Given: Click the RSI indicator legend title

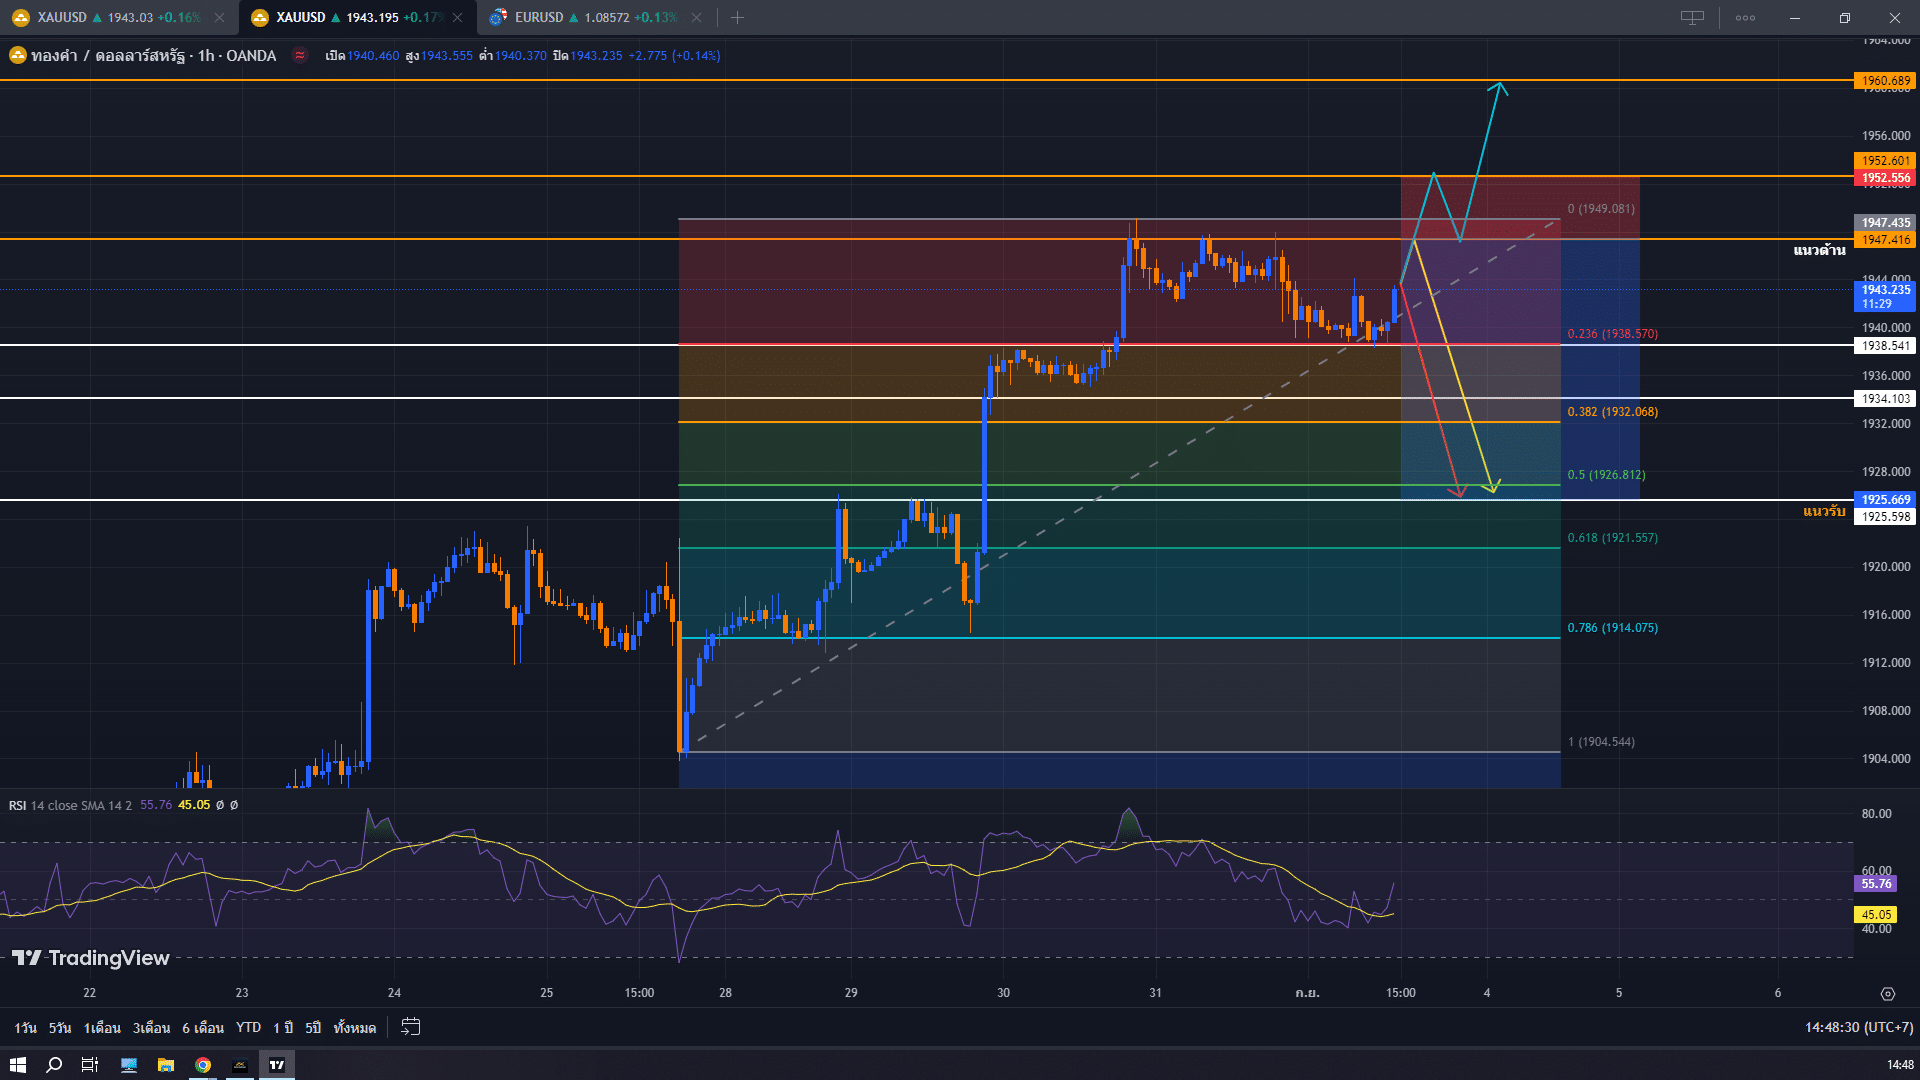Looking at the screenshot, I should [x=17, y=805].
